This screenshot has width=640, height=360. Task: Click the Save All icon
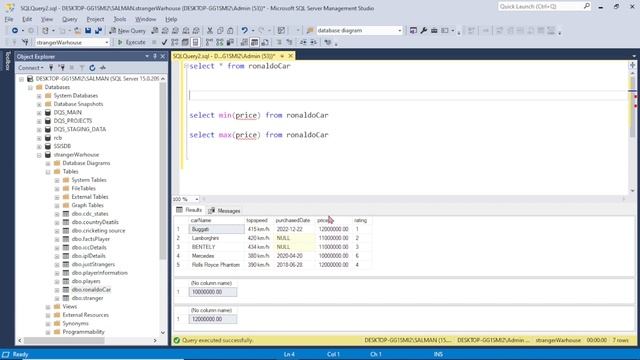coord(98,31)
